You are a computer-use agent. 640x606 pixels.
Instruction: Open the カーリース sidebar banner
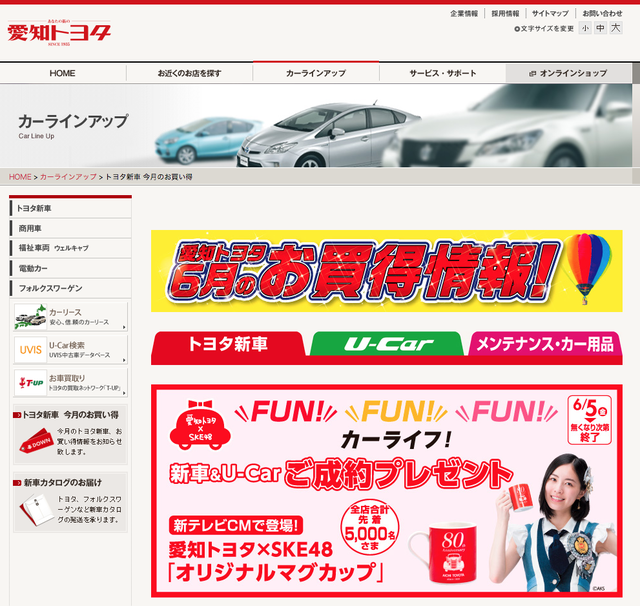[x=70, y=317]
